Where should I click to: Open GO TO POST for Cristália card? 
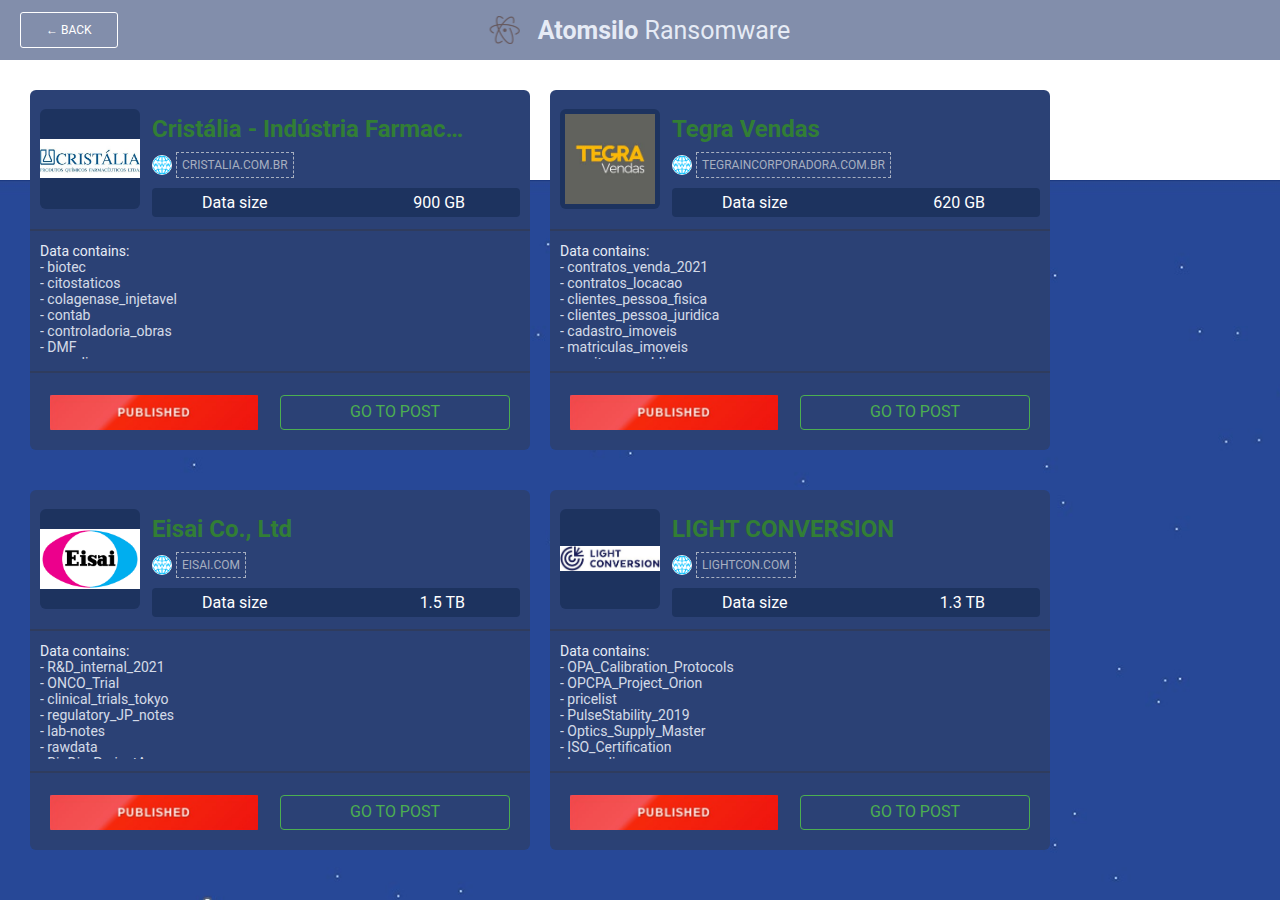(395, 412)
